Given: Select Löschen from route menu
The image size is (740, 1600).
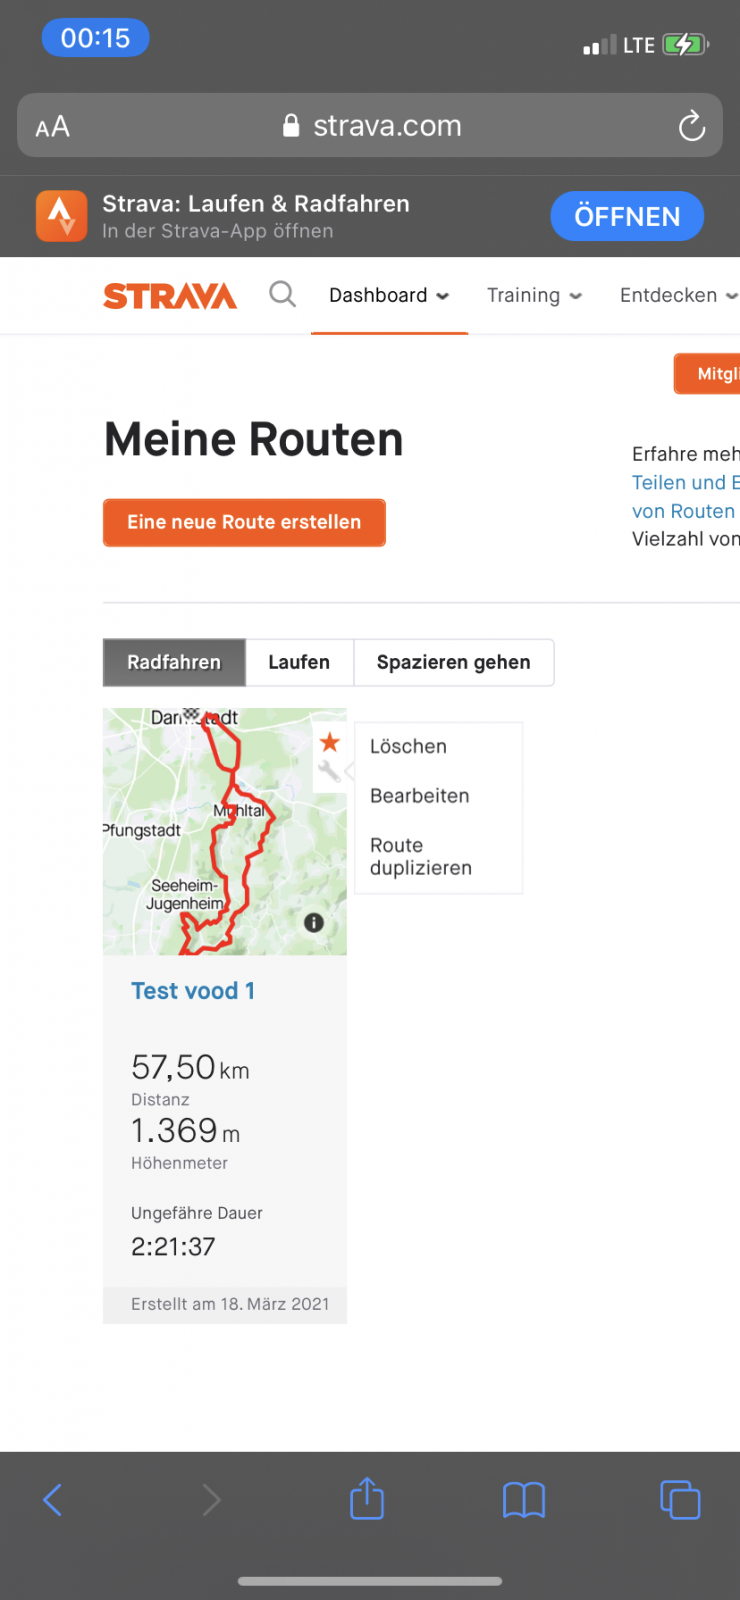Looking at the screenshot, I should point(408,746).
